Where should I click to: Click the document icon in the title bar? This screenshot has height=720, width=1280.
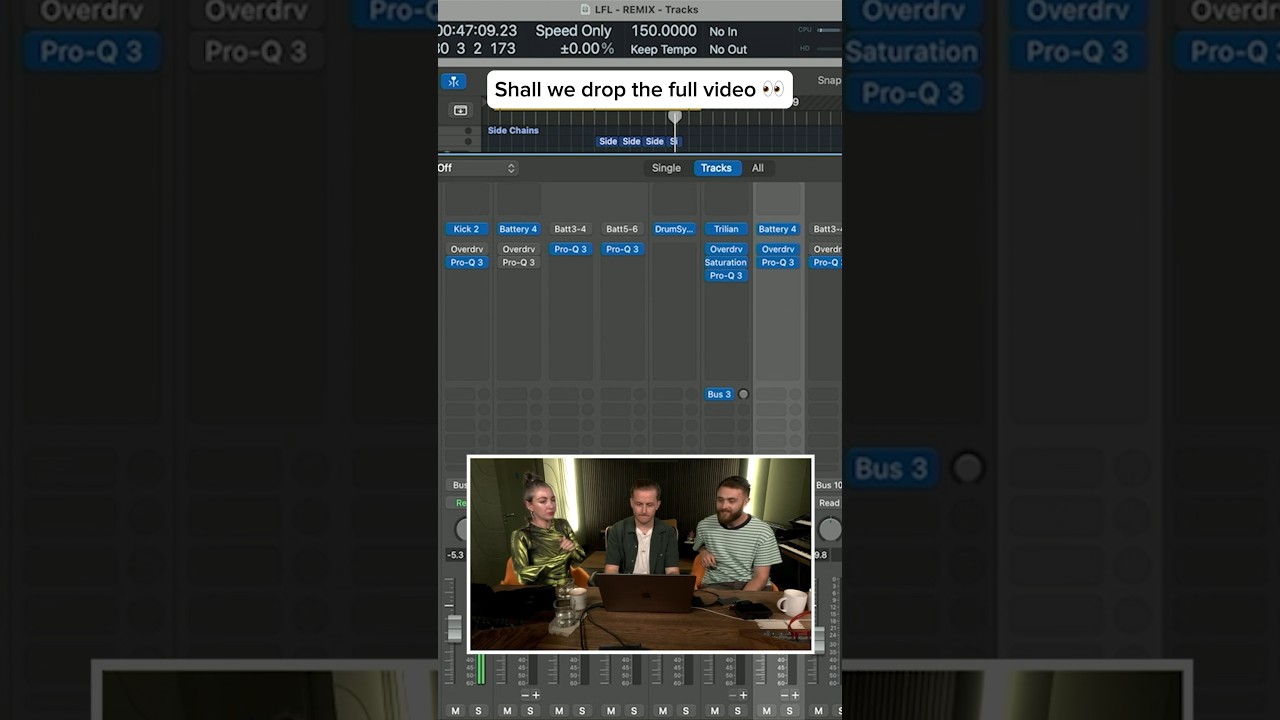585,10
